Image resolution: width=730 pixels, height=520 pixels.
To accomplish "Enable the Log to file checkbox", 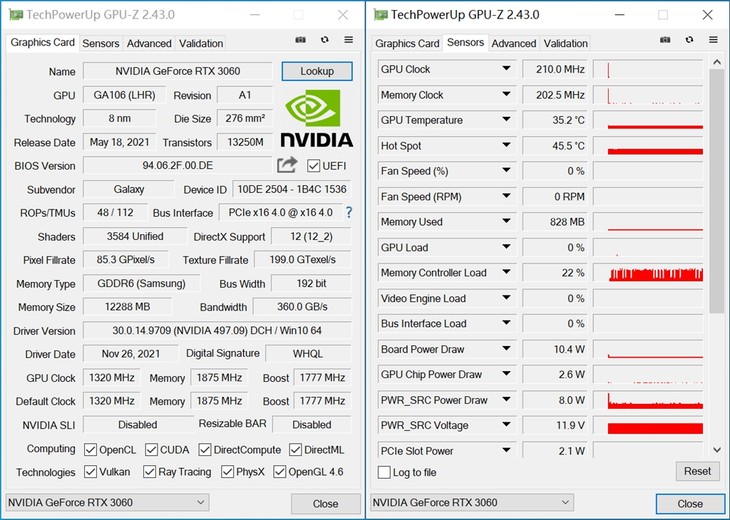I will tap(384, 472).
